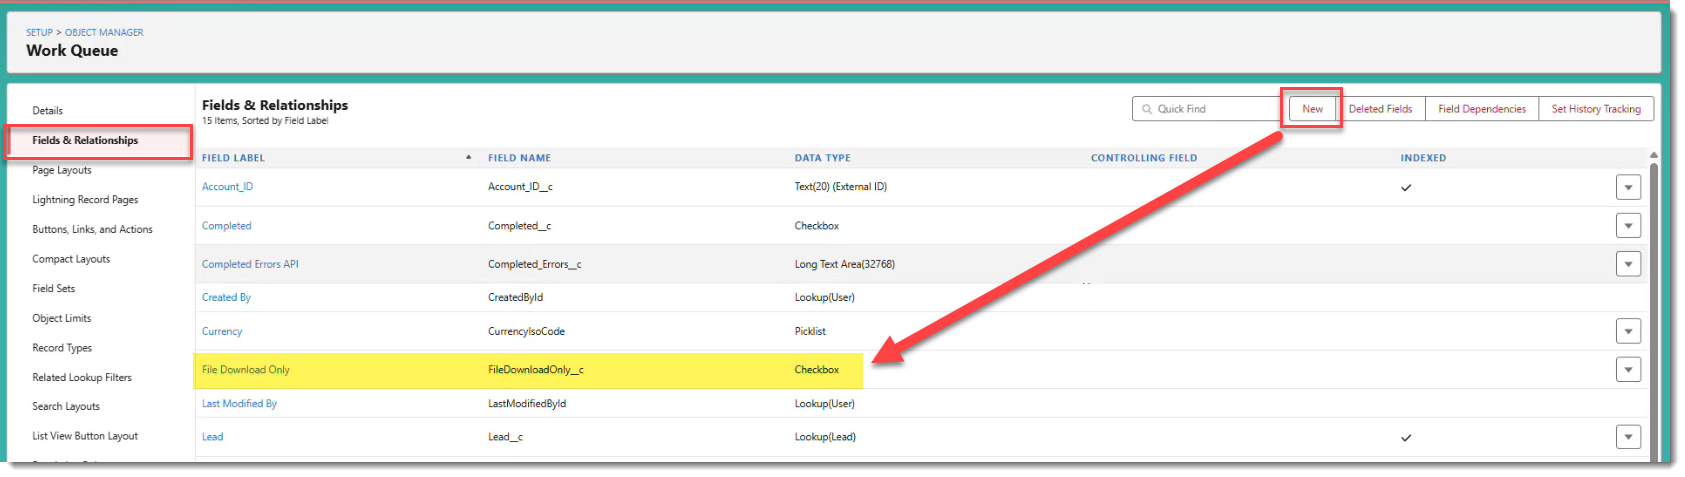Open the Account_ID row action dropdown
The height and width of the screenshot is (477, 1685).
(1627, 187)
